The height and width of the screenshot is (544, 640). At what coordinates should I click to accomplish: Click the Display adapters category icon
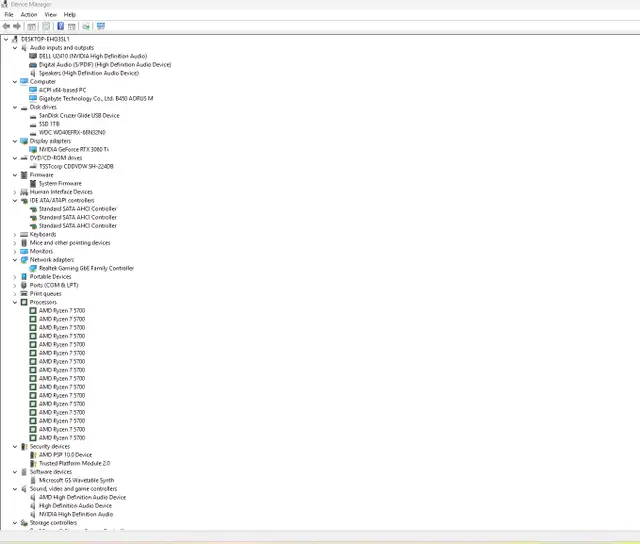24,141
